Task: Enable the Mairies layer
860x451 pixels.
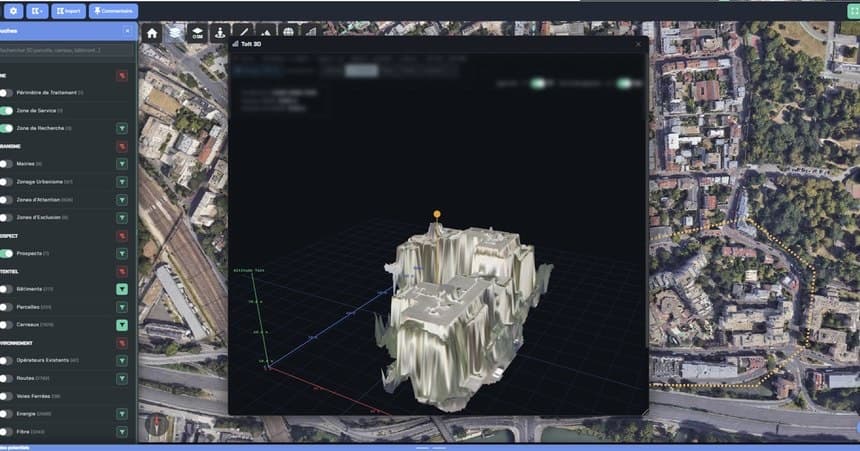Action: click(x=6, y=164)
